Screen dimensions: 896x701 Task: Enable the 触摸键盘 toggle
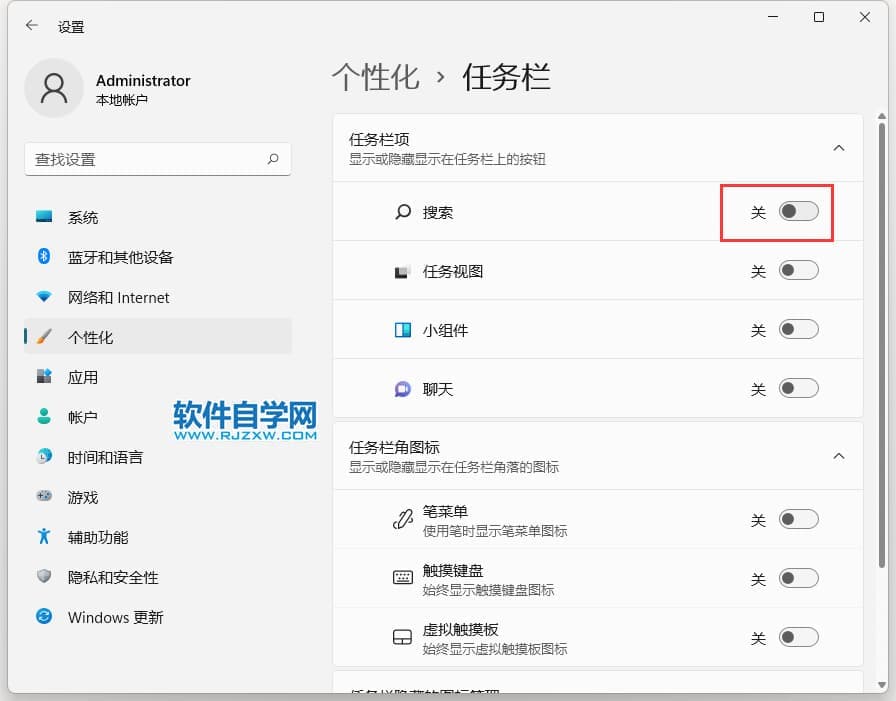click(x=798, y=579)
